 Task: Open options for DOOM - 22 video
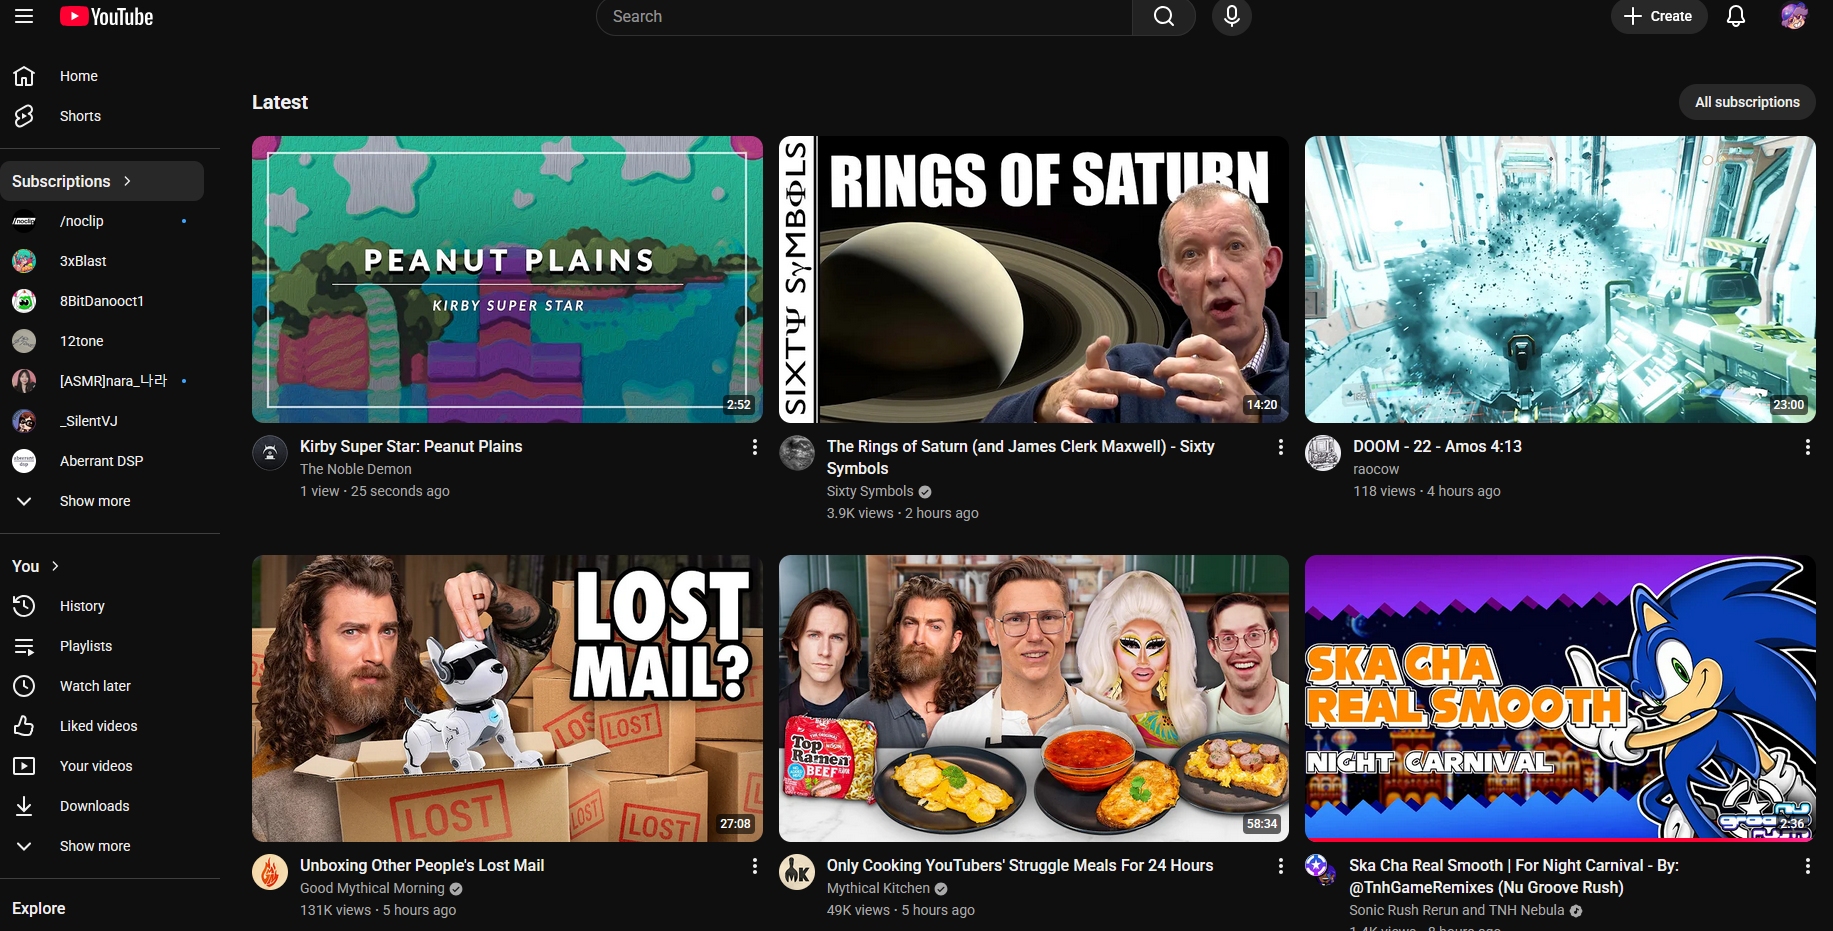click(1806, 448)
